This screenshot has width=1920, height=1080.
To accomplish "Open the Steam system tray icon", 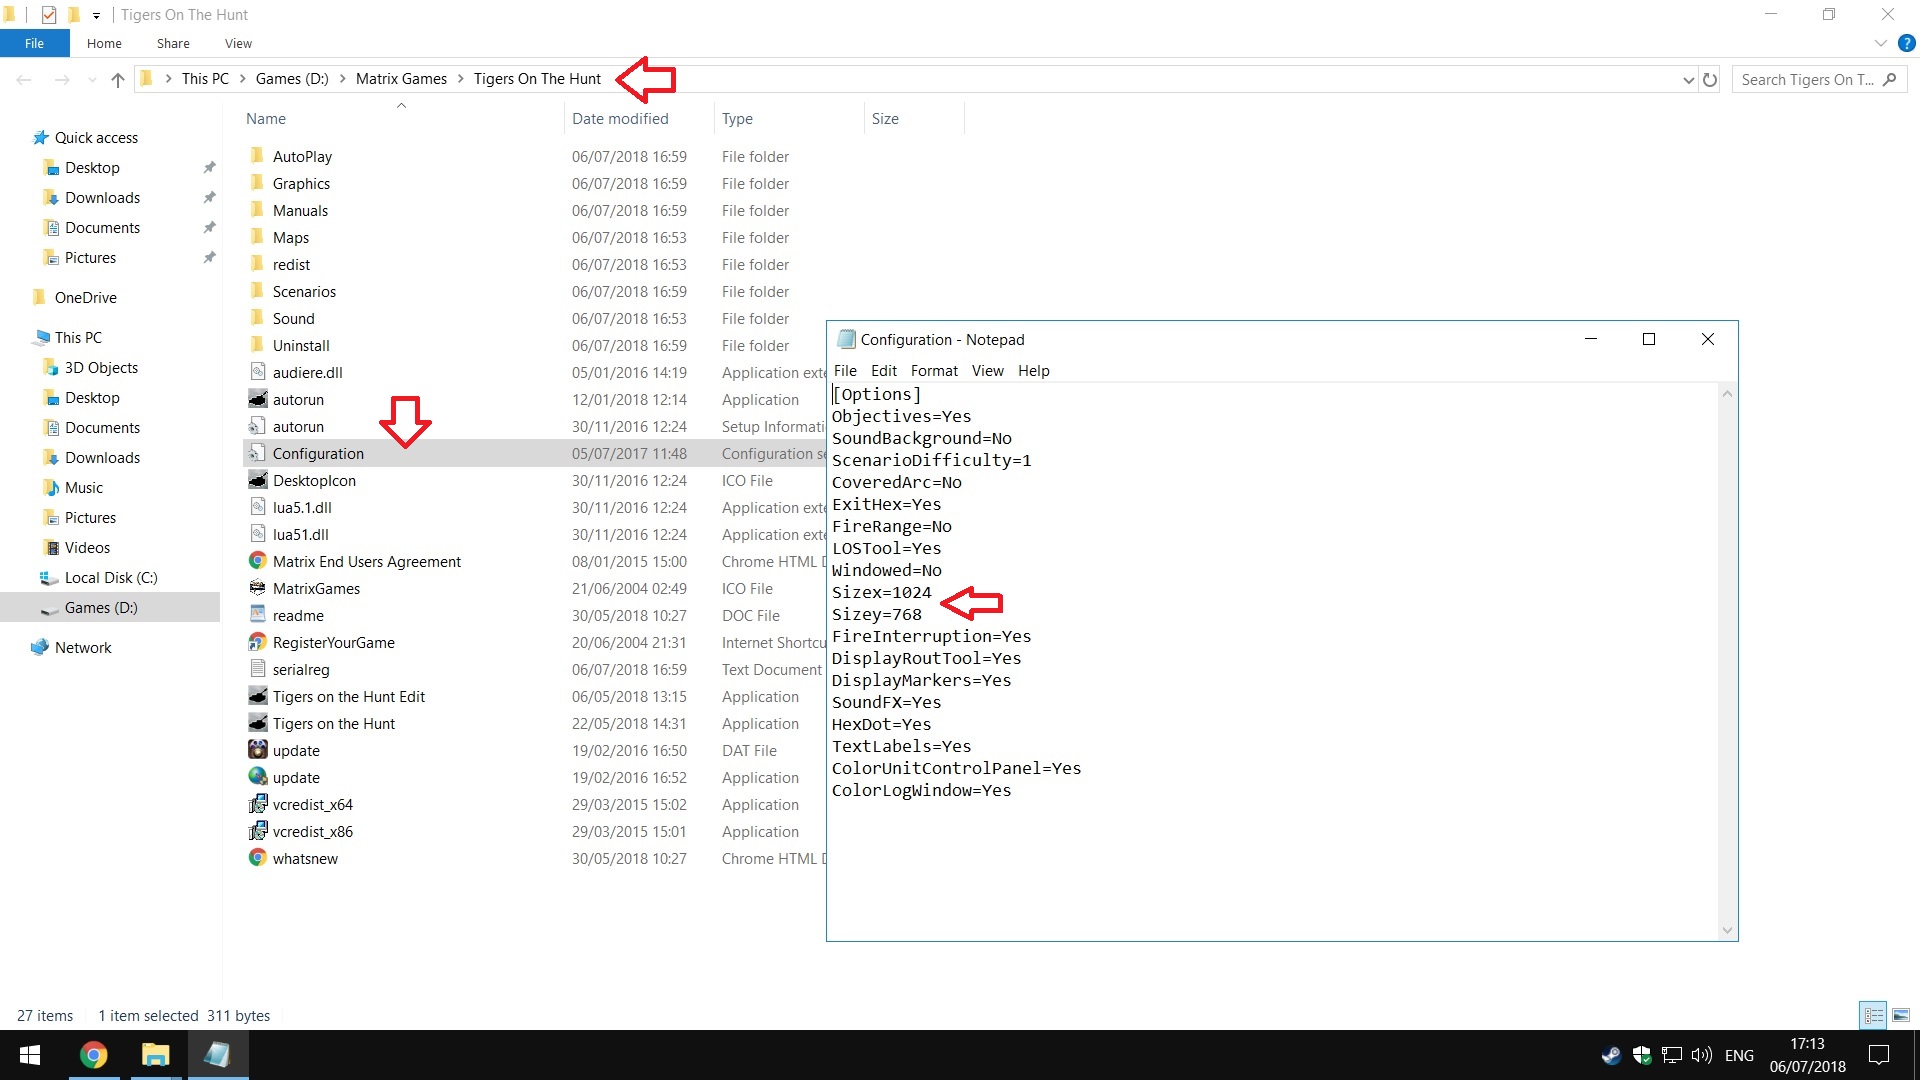I will pos(1610,1055).
